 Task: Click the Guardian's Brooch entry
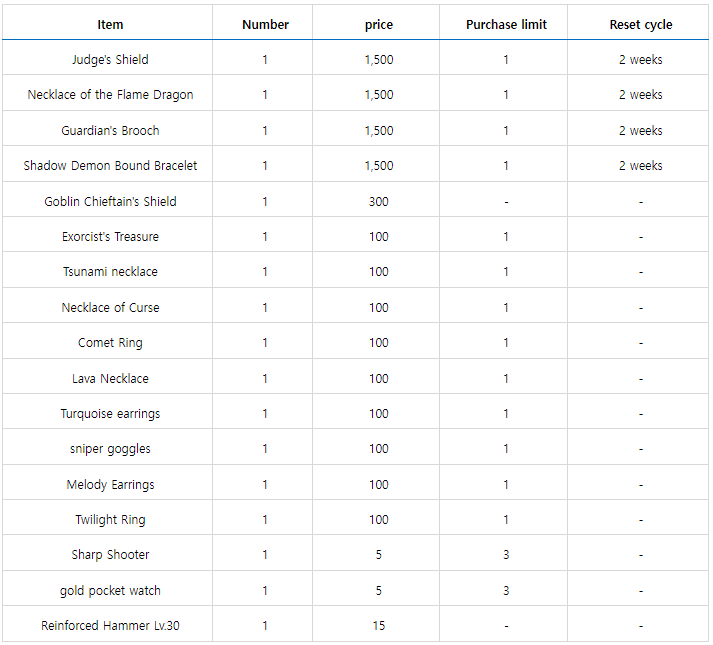tap(110, 131)
